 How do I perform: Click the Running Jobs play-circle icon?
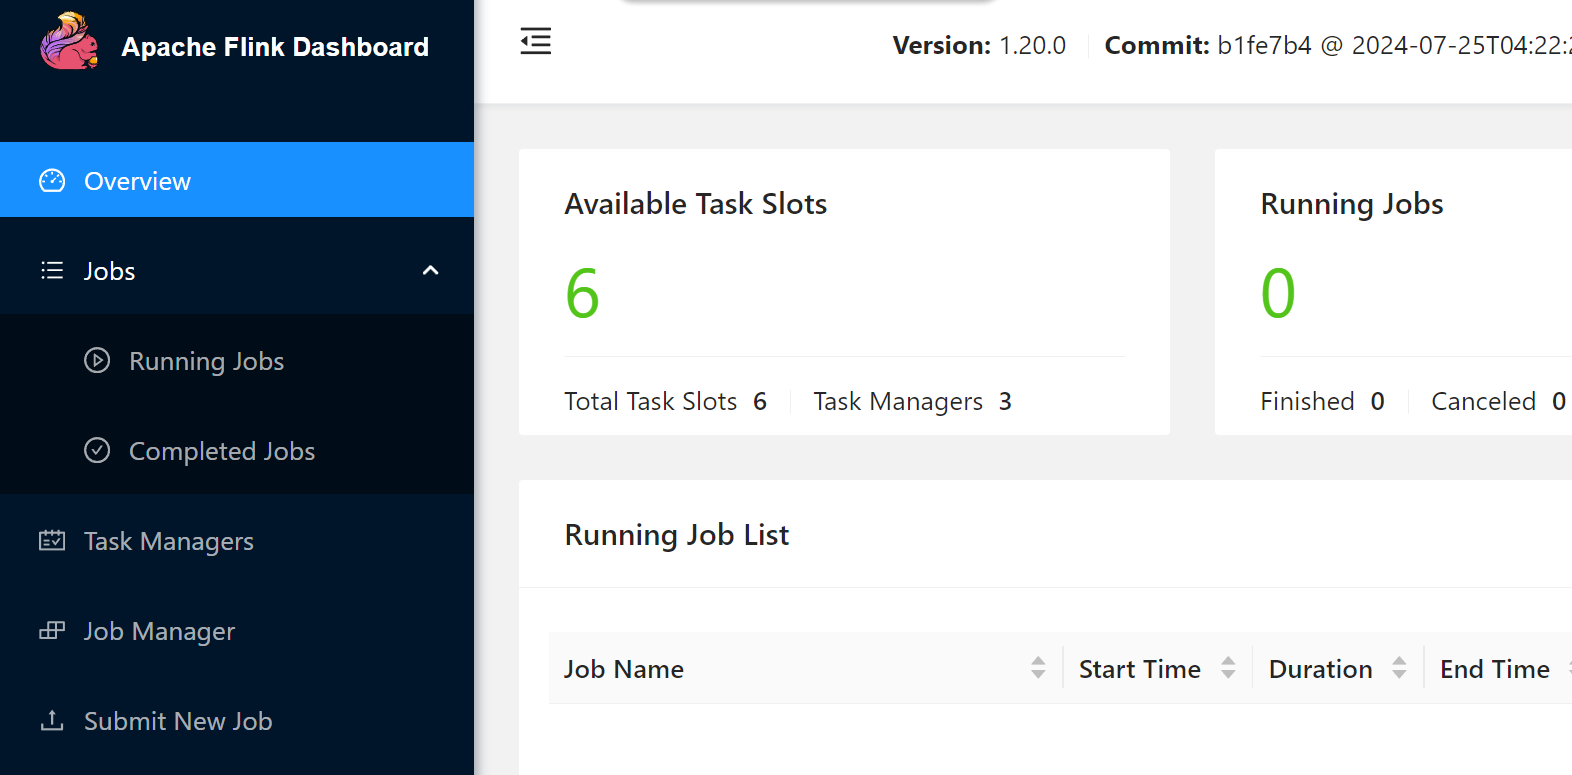point(97,360)
